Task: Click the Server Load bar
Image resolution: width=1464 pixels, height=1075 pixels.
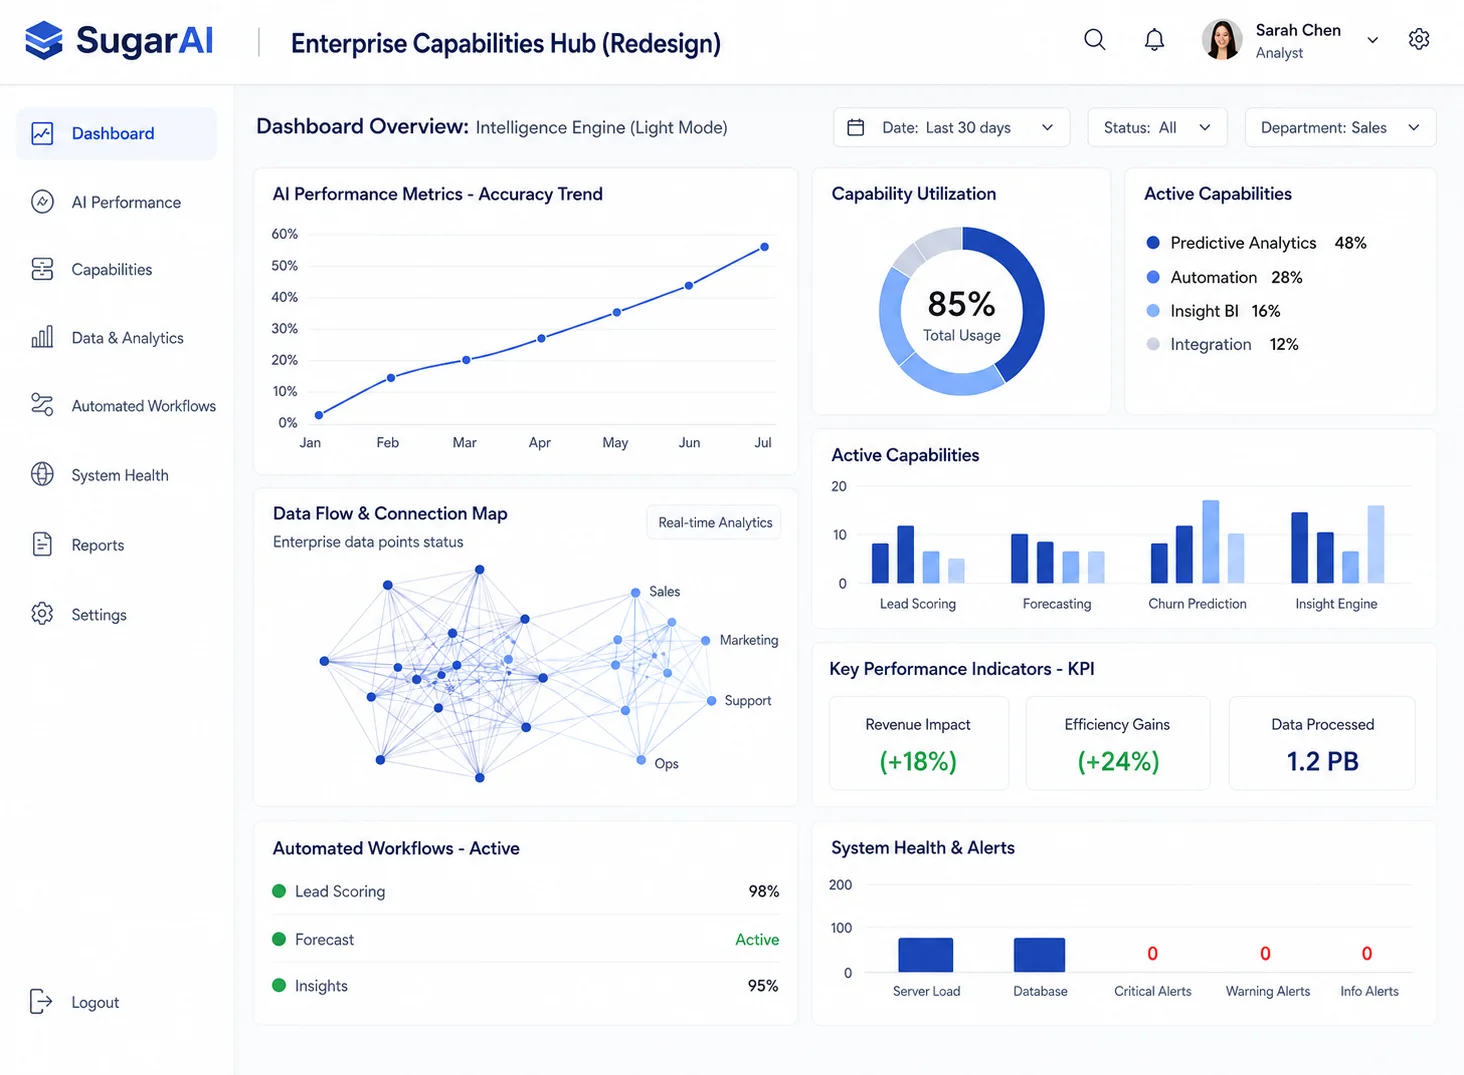Action: click(926, 954)
